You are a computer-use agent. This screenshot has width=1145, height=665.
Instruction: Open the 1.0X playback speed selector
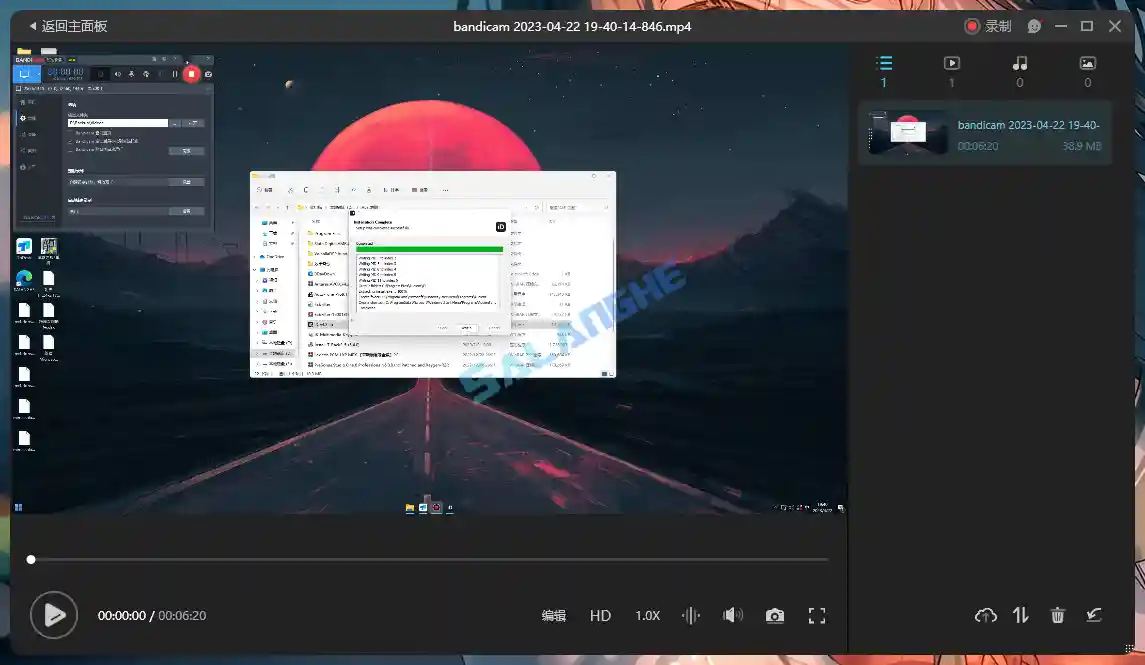(x=647, y=615)
